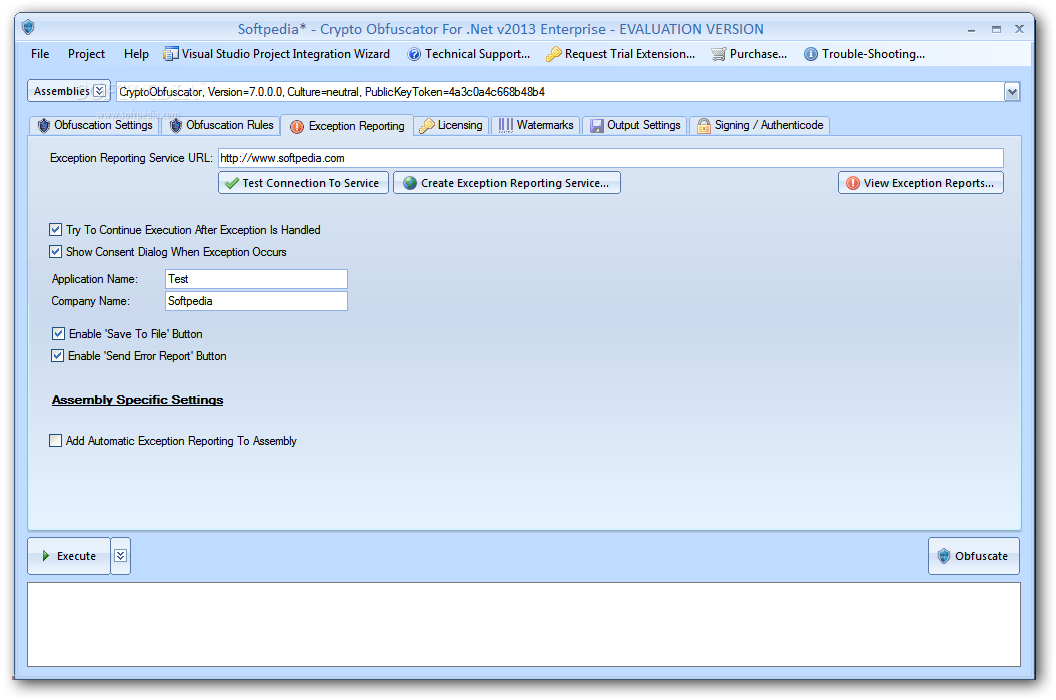
Task: Switch to Obfuscation Rules tab
Action: [221, 125]
